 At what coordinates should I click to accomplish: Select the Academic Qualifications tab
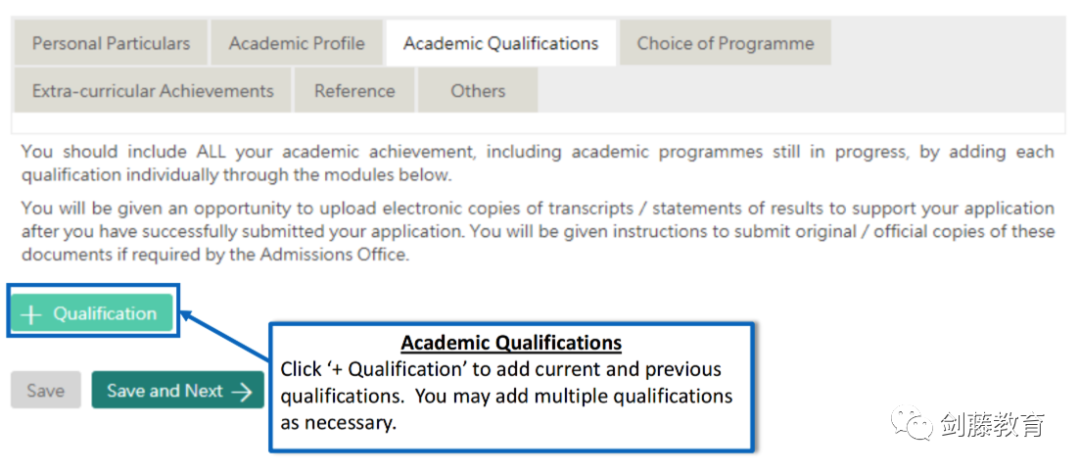pyautogui.click(x=501, y=43)
